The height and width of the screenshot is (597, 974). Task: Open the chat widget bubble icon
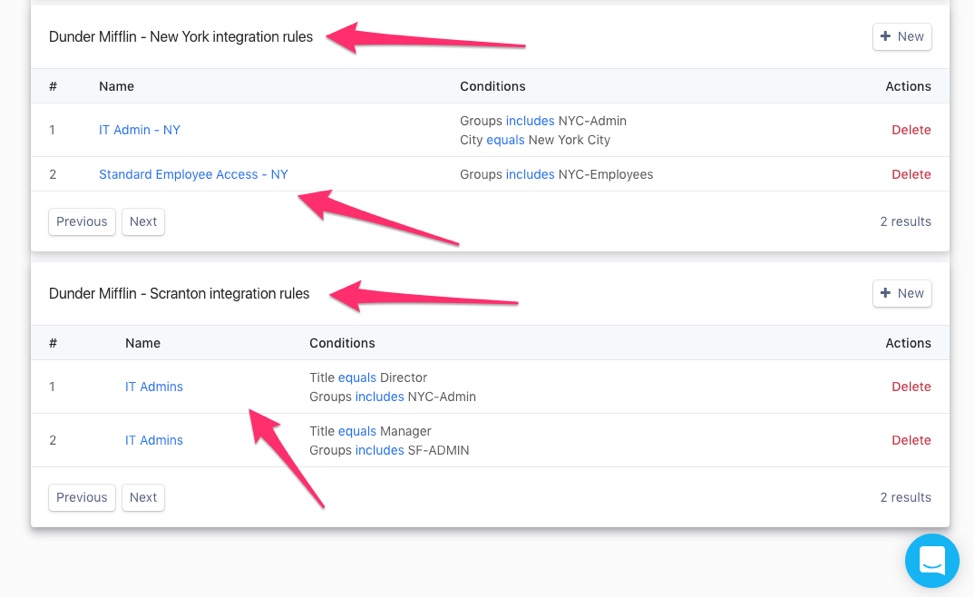tap(932, 560)
